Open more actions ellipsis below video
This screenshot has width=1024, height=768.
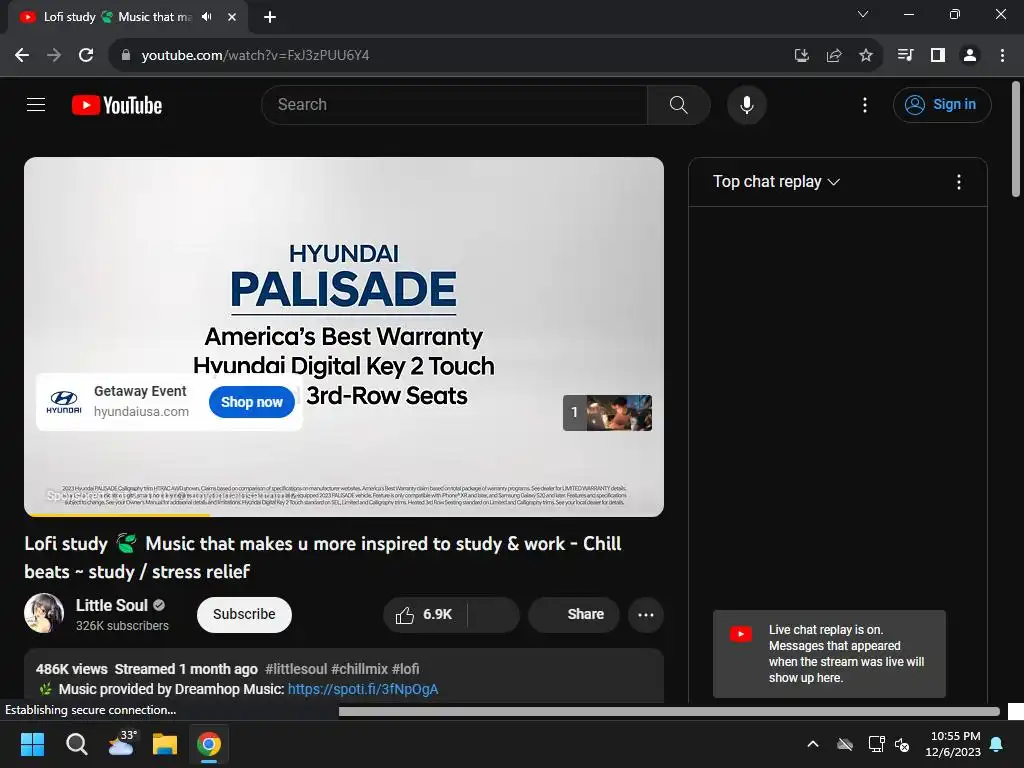click(646, 615)
